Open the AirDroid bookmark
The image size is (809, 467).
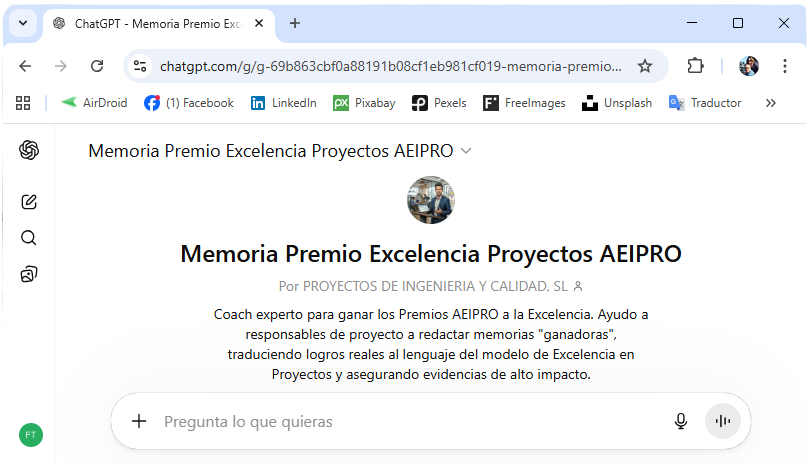click(x=94, y=103)
